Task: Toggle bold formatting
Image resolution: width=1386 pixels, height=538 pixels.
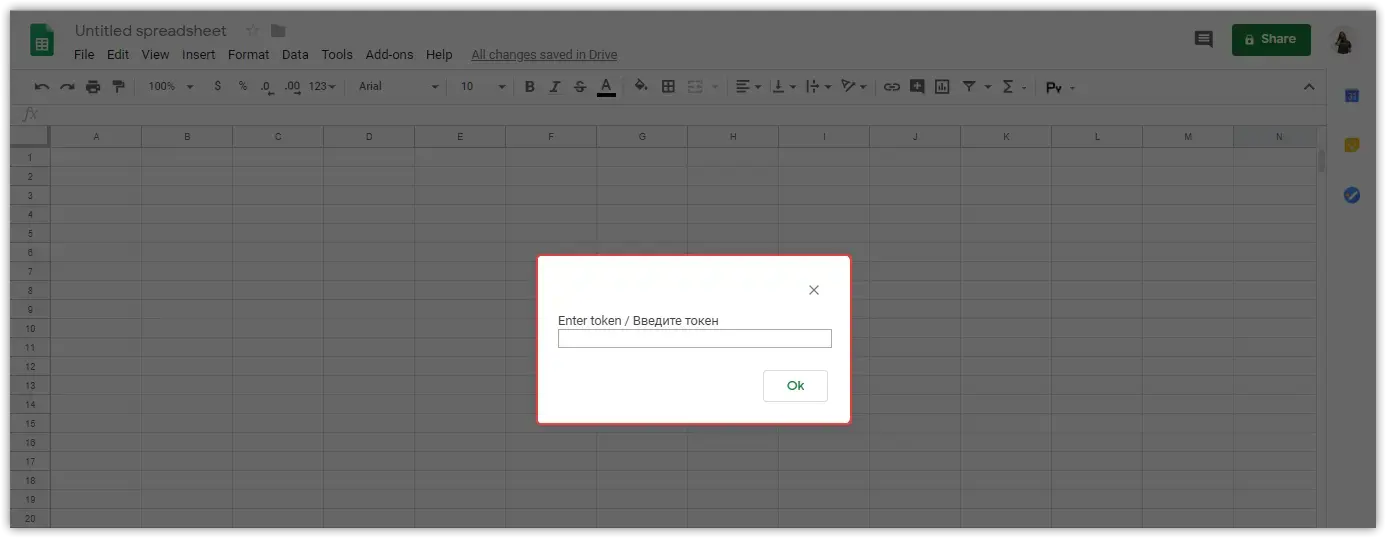Action: pyautogui.click(x=530, y=87)
